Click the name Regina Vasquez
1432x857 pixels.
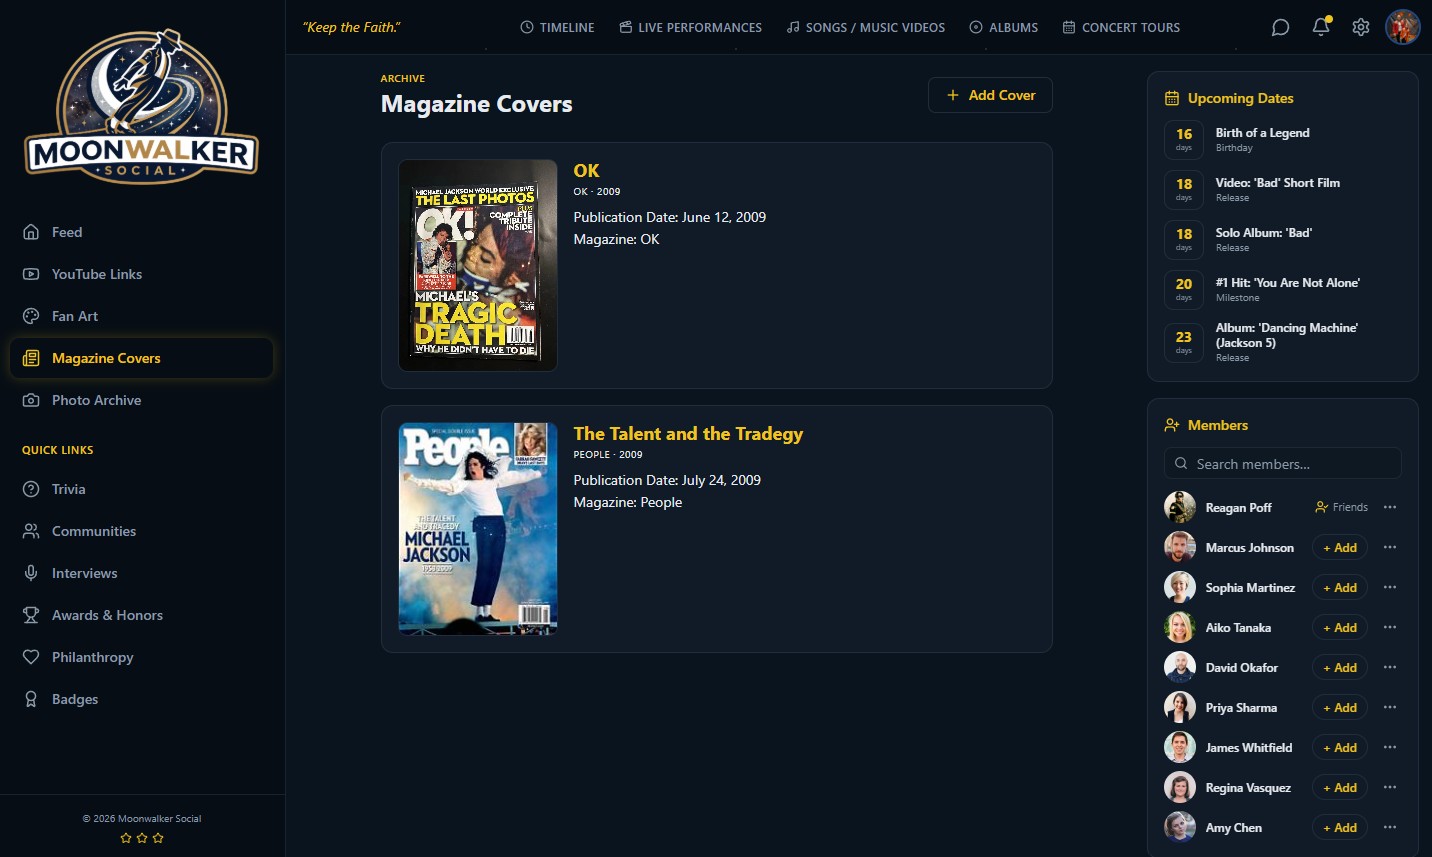click(x=1248, y=787)
